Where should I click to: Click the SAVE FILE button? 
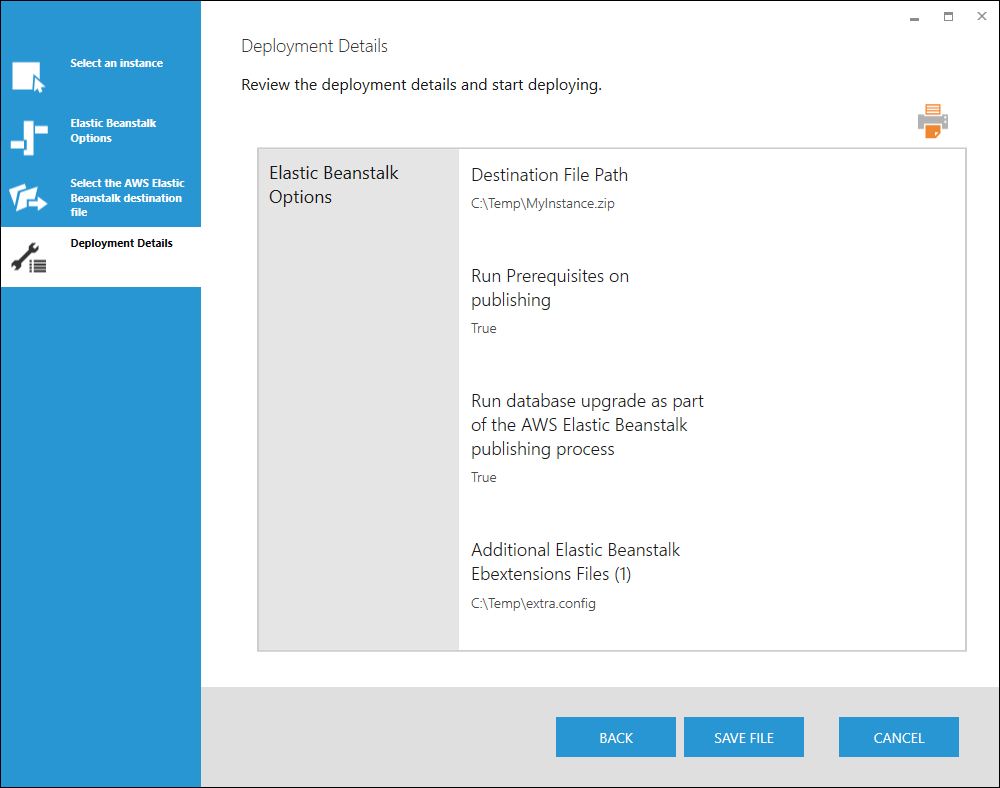pyautogui.click(x=744, y=737)
